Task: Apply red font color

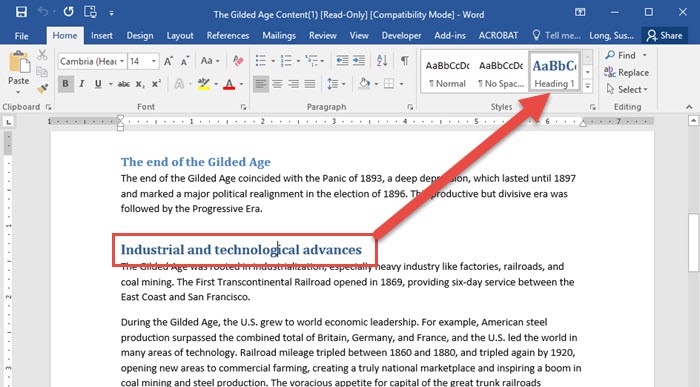Action: coord(229,84)
